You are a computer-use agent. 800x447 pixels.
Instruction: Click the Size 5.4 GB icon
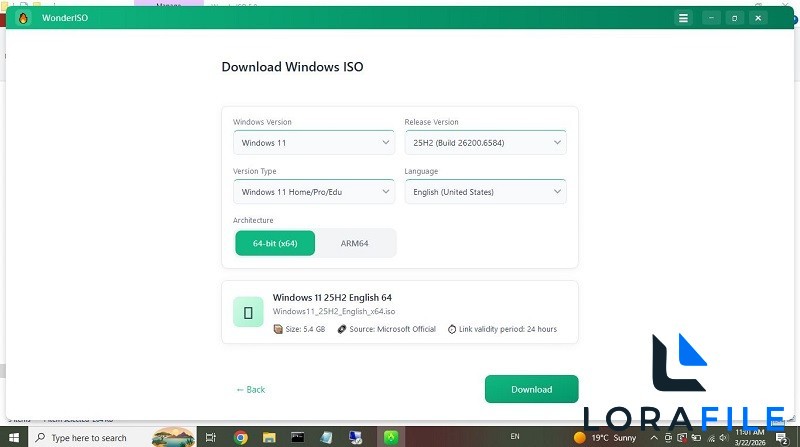point(278,329)
